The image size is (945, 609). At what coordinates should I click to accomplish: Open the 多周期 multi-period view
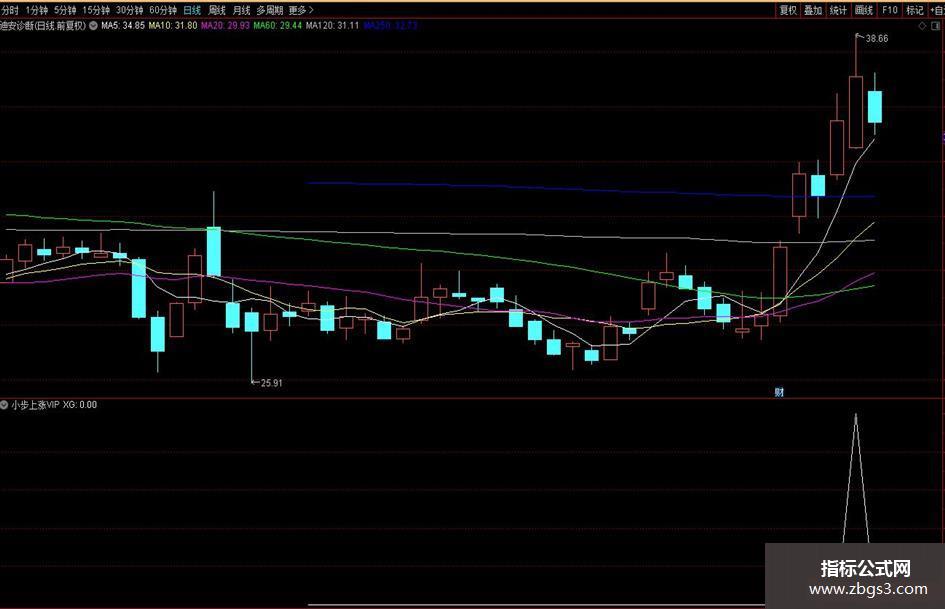point(269,10)
